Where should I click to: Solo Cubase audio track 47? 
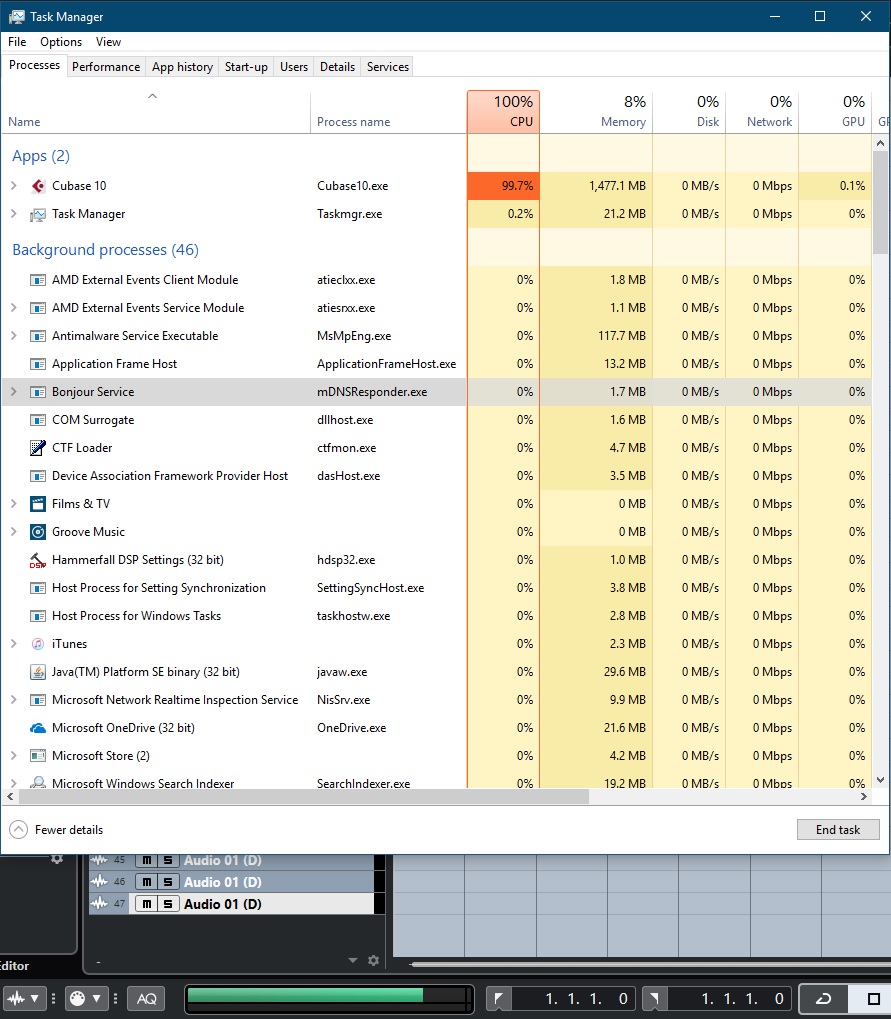168,904
